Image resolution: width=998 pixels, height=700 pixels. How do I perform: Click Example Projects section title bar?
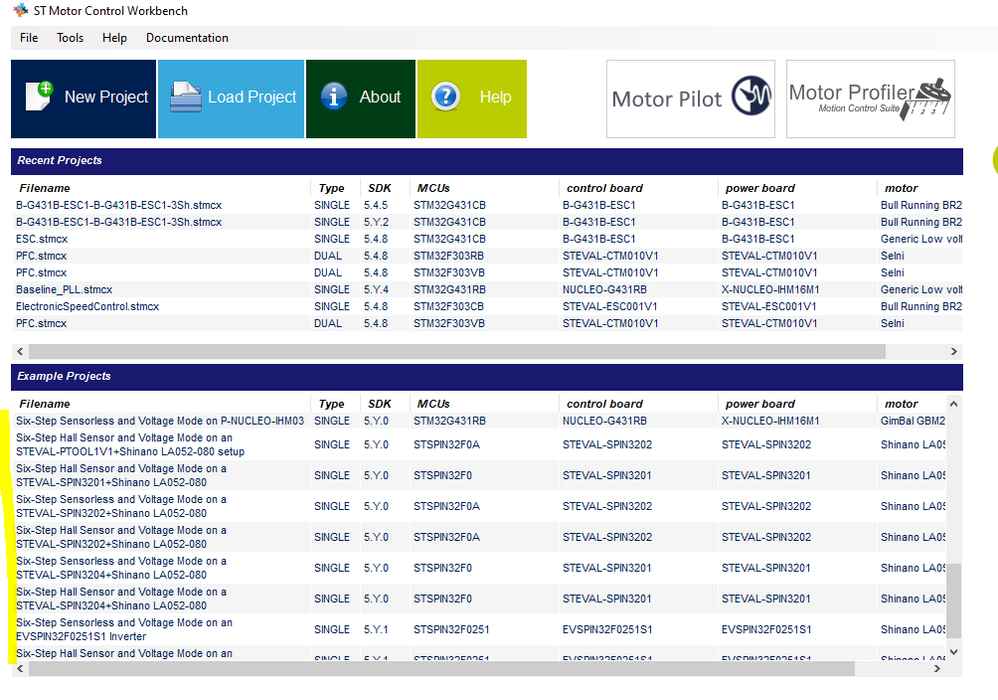click(x=487, y=377)
